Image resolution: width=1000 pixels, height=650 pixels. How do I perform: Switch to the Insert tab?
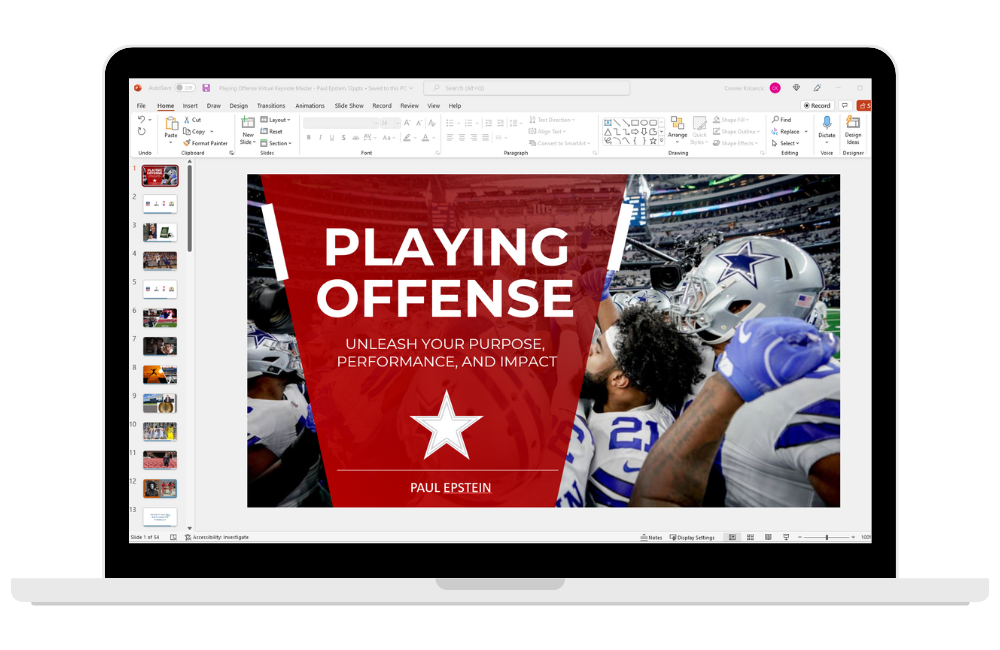coord(190,106)
